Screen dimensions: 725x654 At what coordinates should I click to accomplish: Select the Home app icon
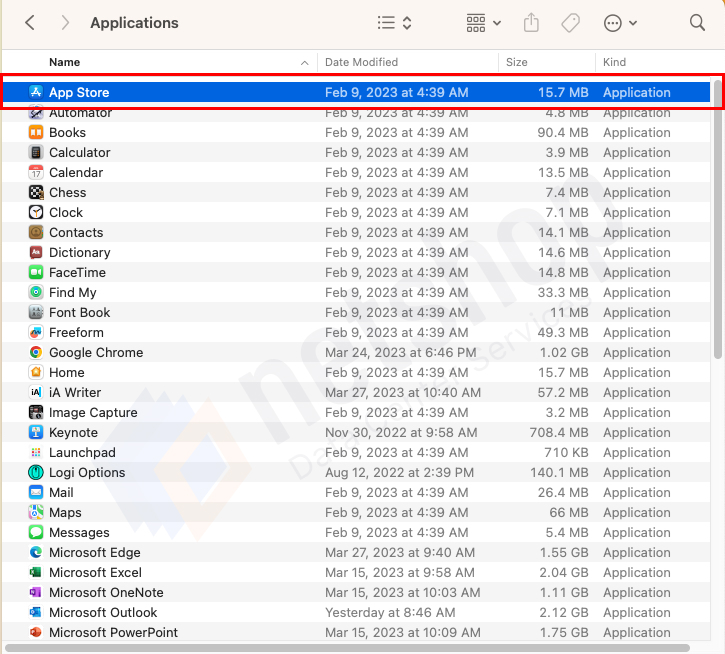(x=36, y=372)
